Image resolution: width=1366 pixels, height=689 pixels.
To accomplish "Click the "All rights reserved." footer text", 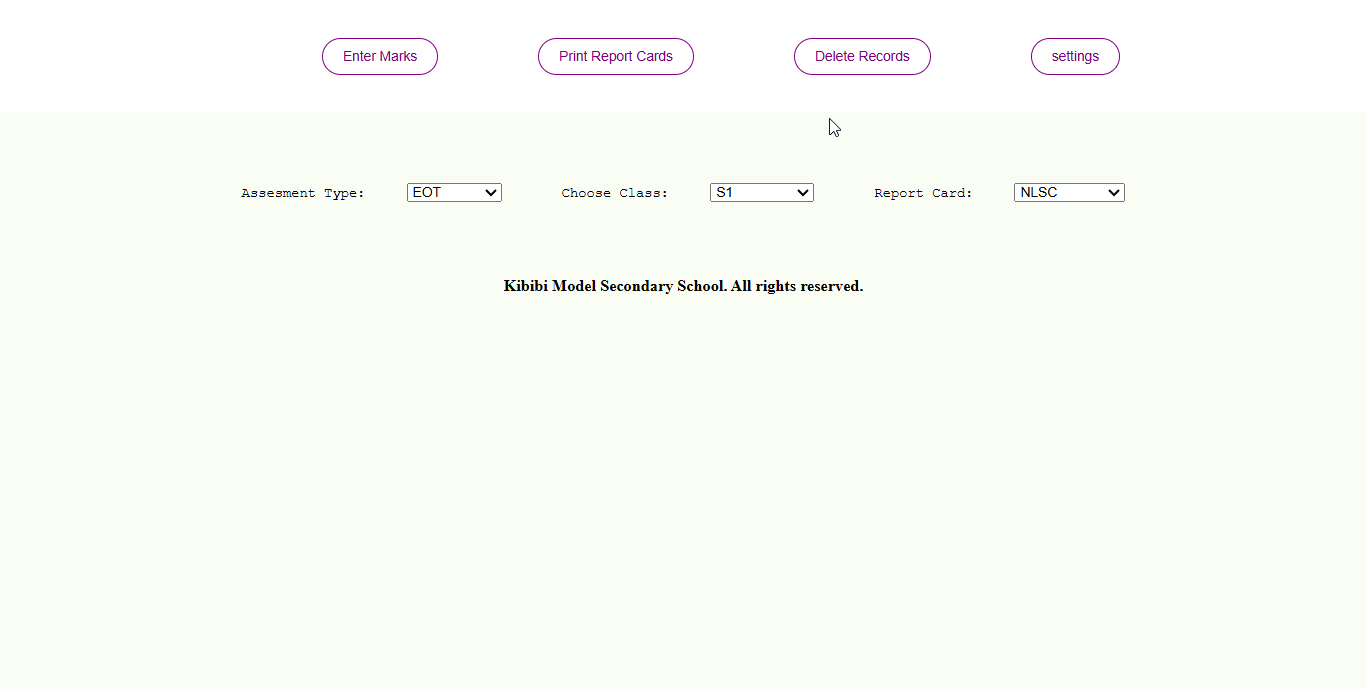I will pyautogui.click(x=797, y=286).
